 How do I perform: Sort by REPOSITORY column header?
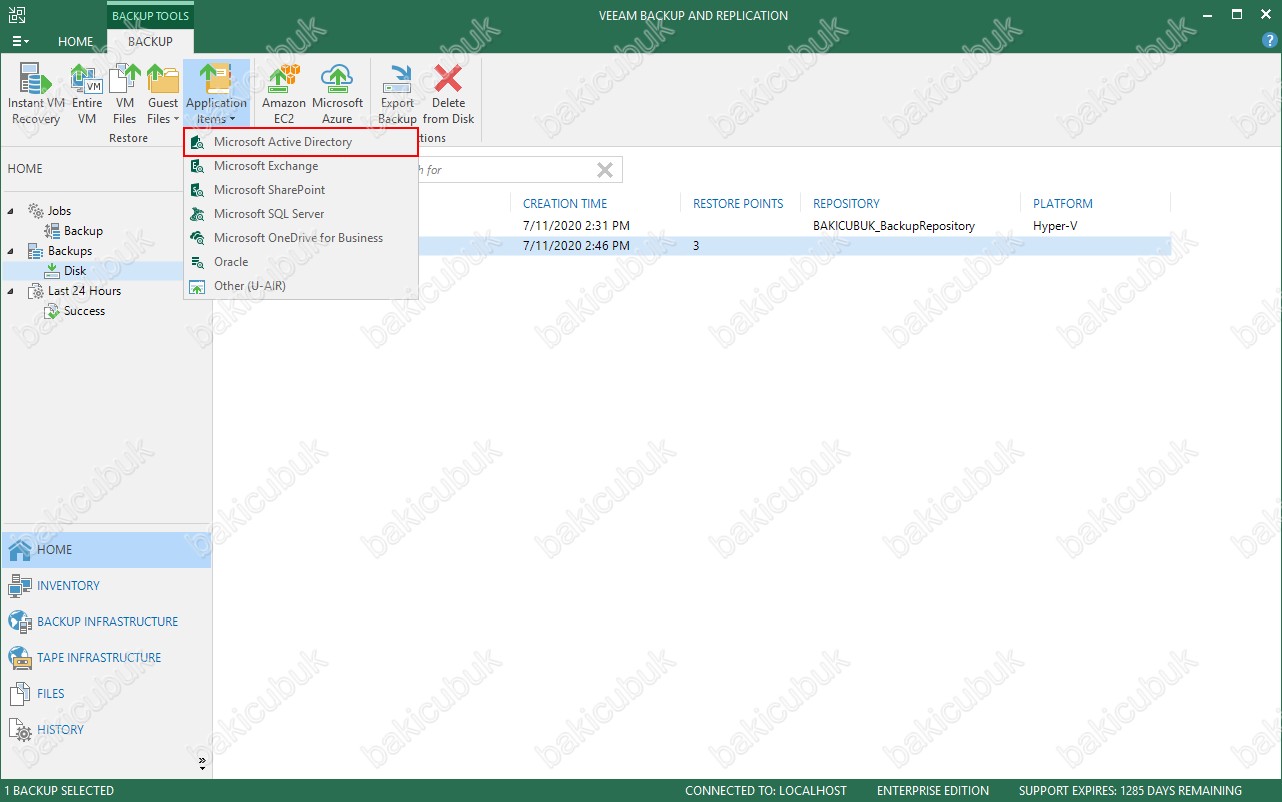point(846,204)
